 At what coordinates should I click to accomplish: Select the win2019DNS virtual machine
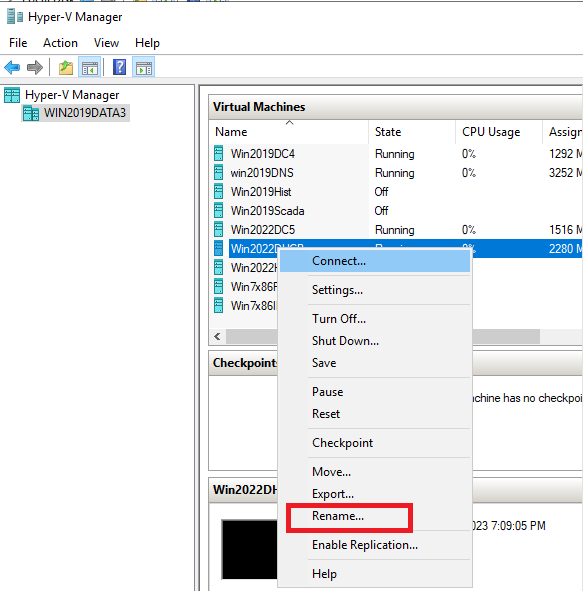click(262, 173)
